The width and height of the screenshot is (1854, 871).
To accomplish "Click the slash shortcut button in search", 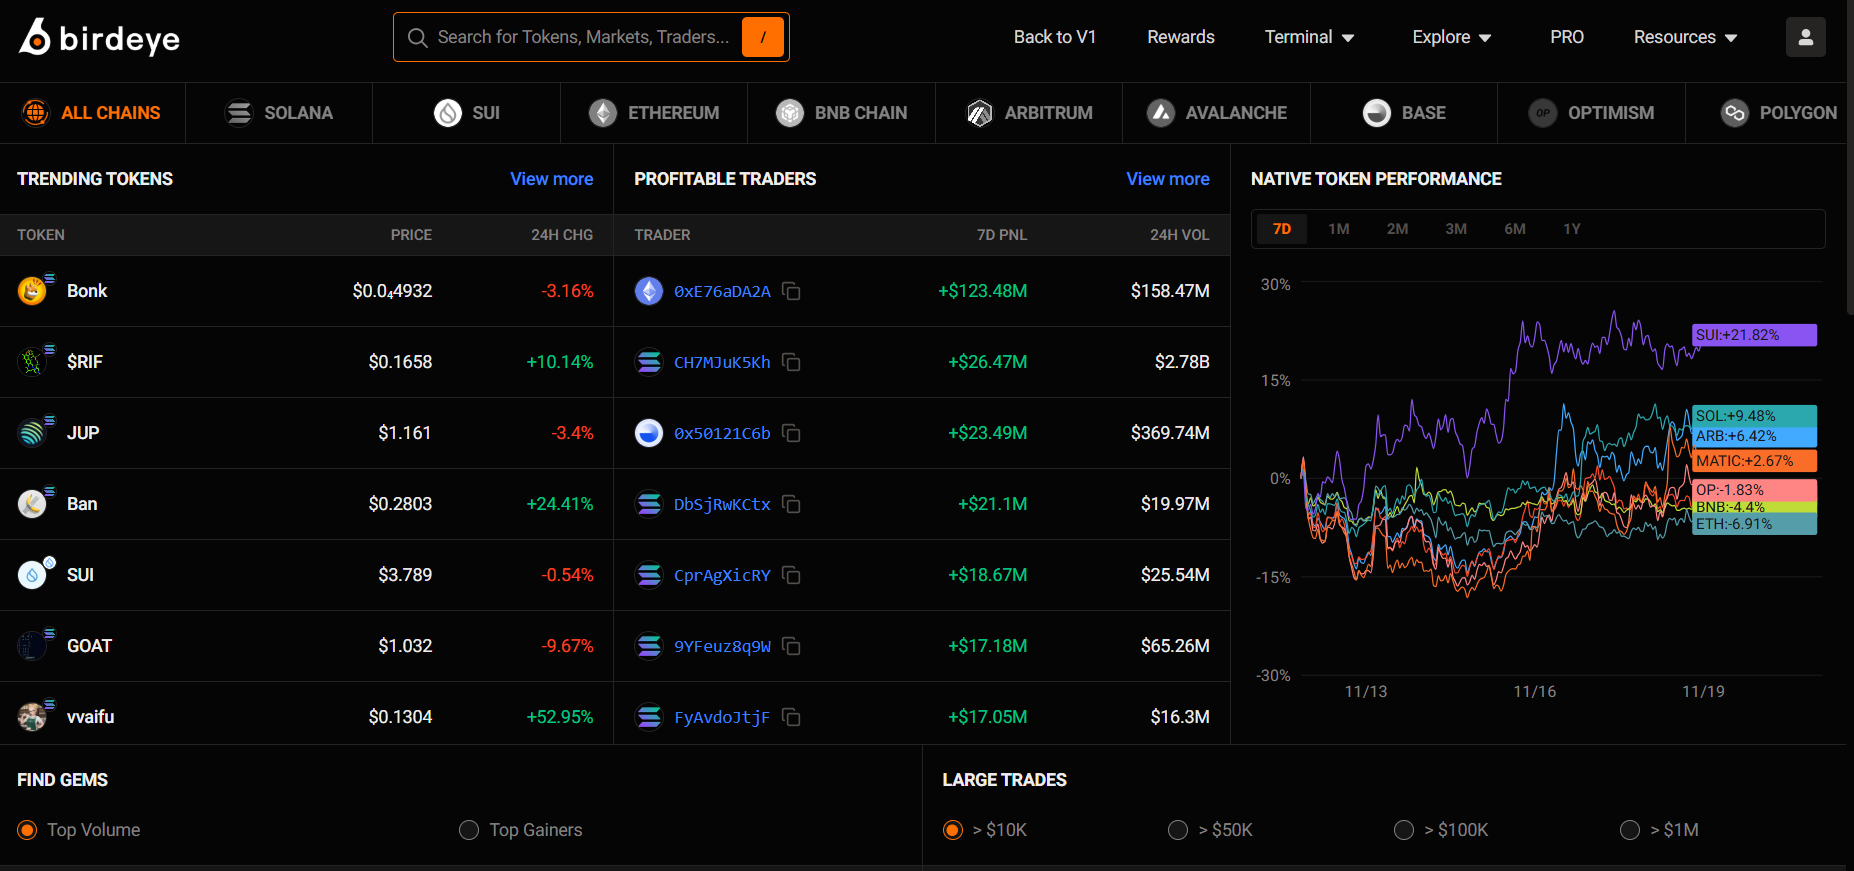I will pos(763,37).
